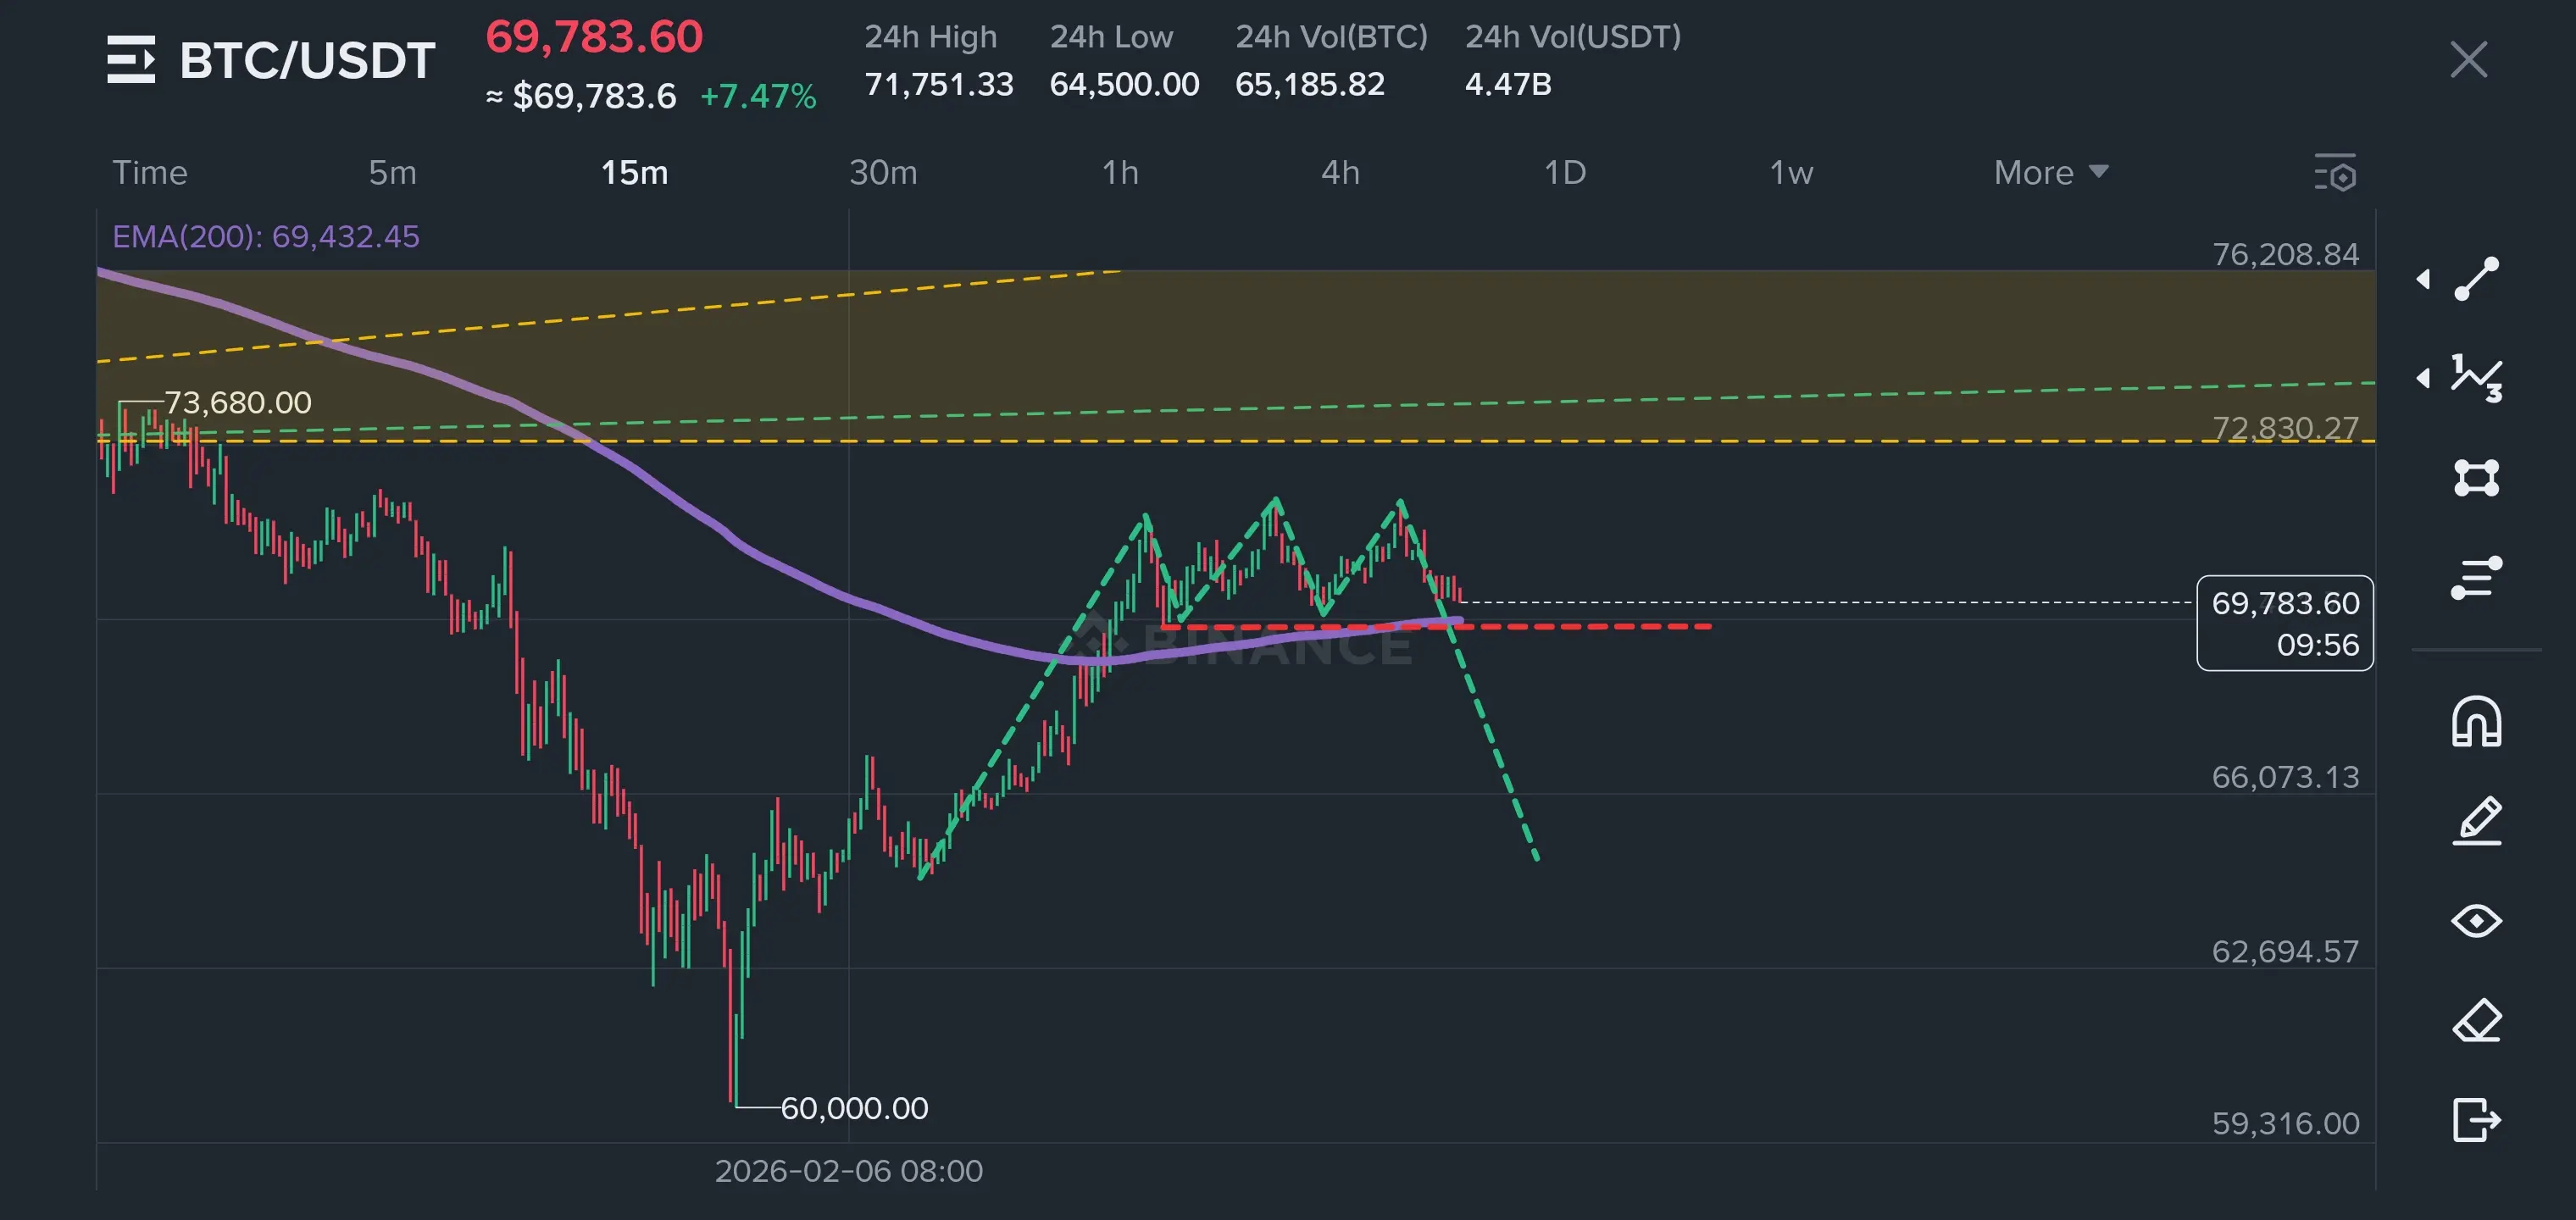
Task: Switch to the 1h timeframe tab
Action: tap(1120, 173)
